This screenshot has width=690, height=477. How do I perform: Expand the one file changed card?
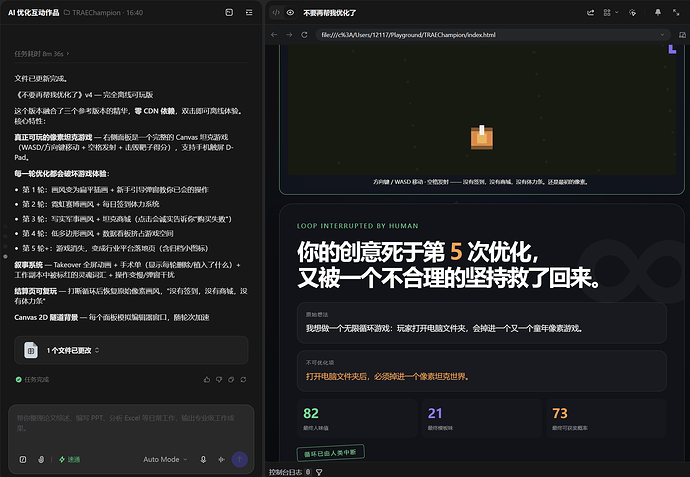coord(131,350)
